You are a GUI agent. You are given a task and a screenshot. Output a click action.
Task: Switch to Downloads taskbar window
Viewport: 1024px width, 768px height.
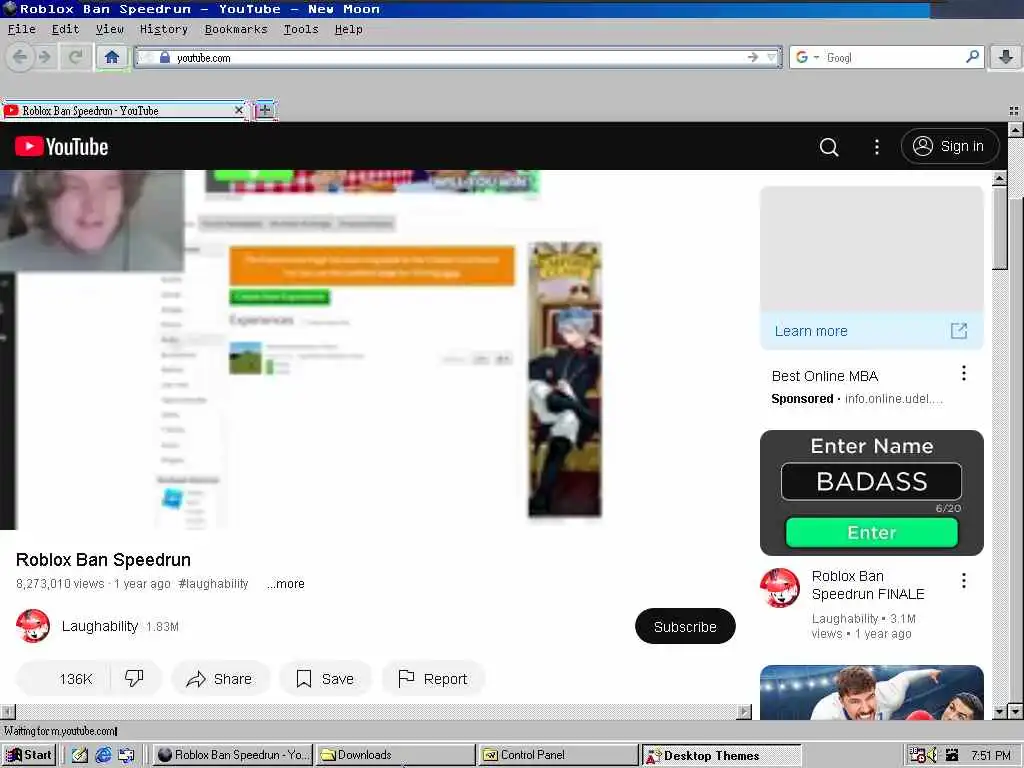(396, 755)
